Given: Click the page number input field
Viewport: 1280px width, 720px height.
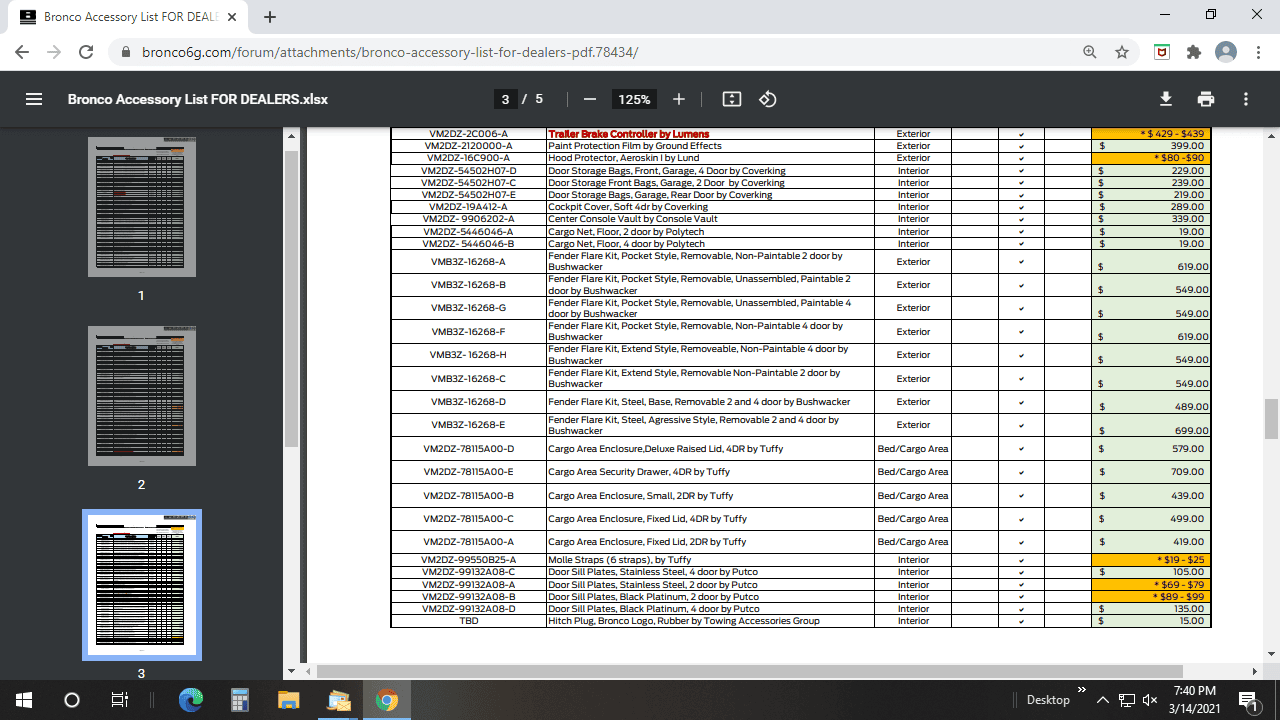Looking at the screenshot, I should [505, 99].
